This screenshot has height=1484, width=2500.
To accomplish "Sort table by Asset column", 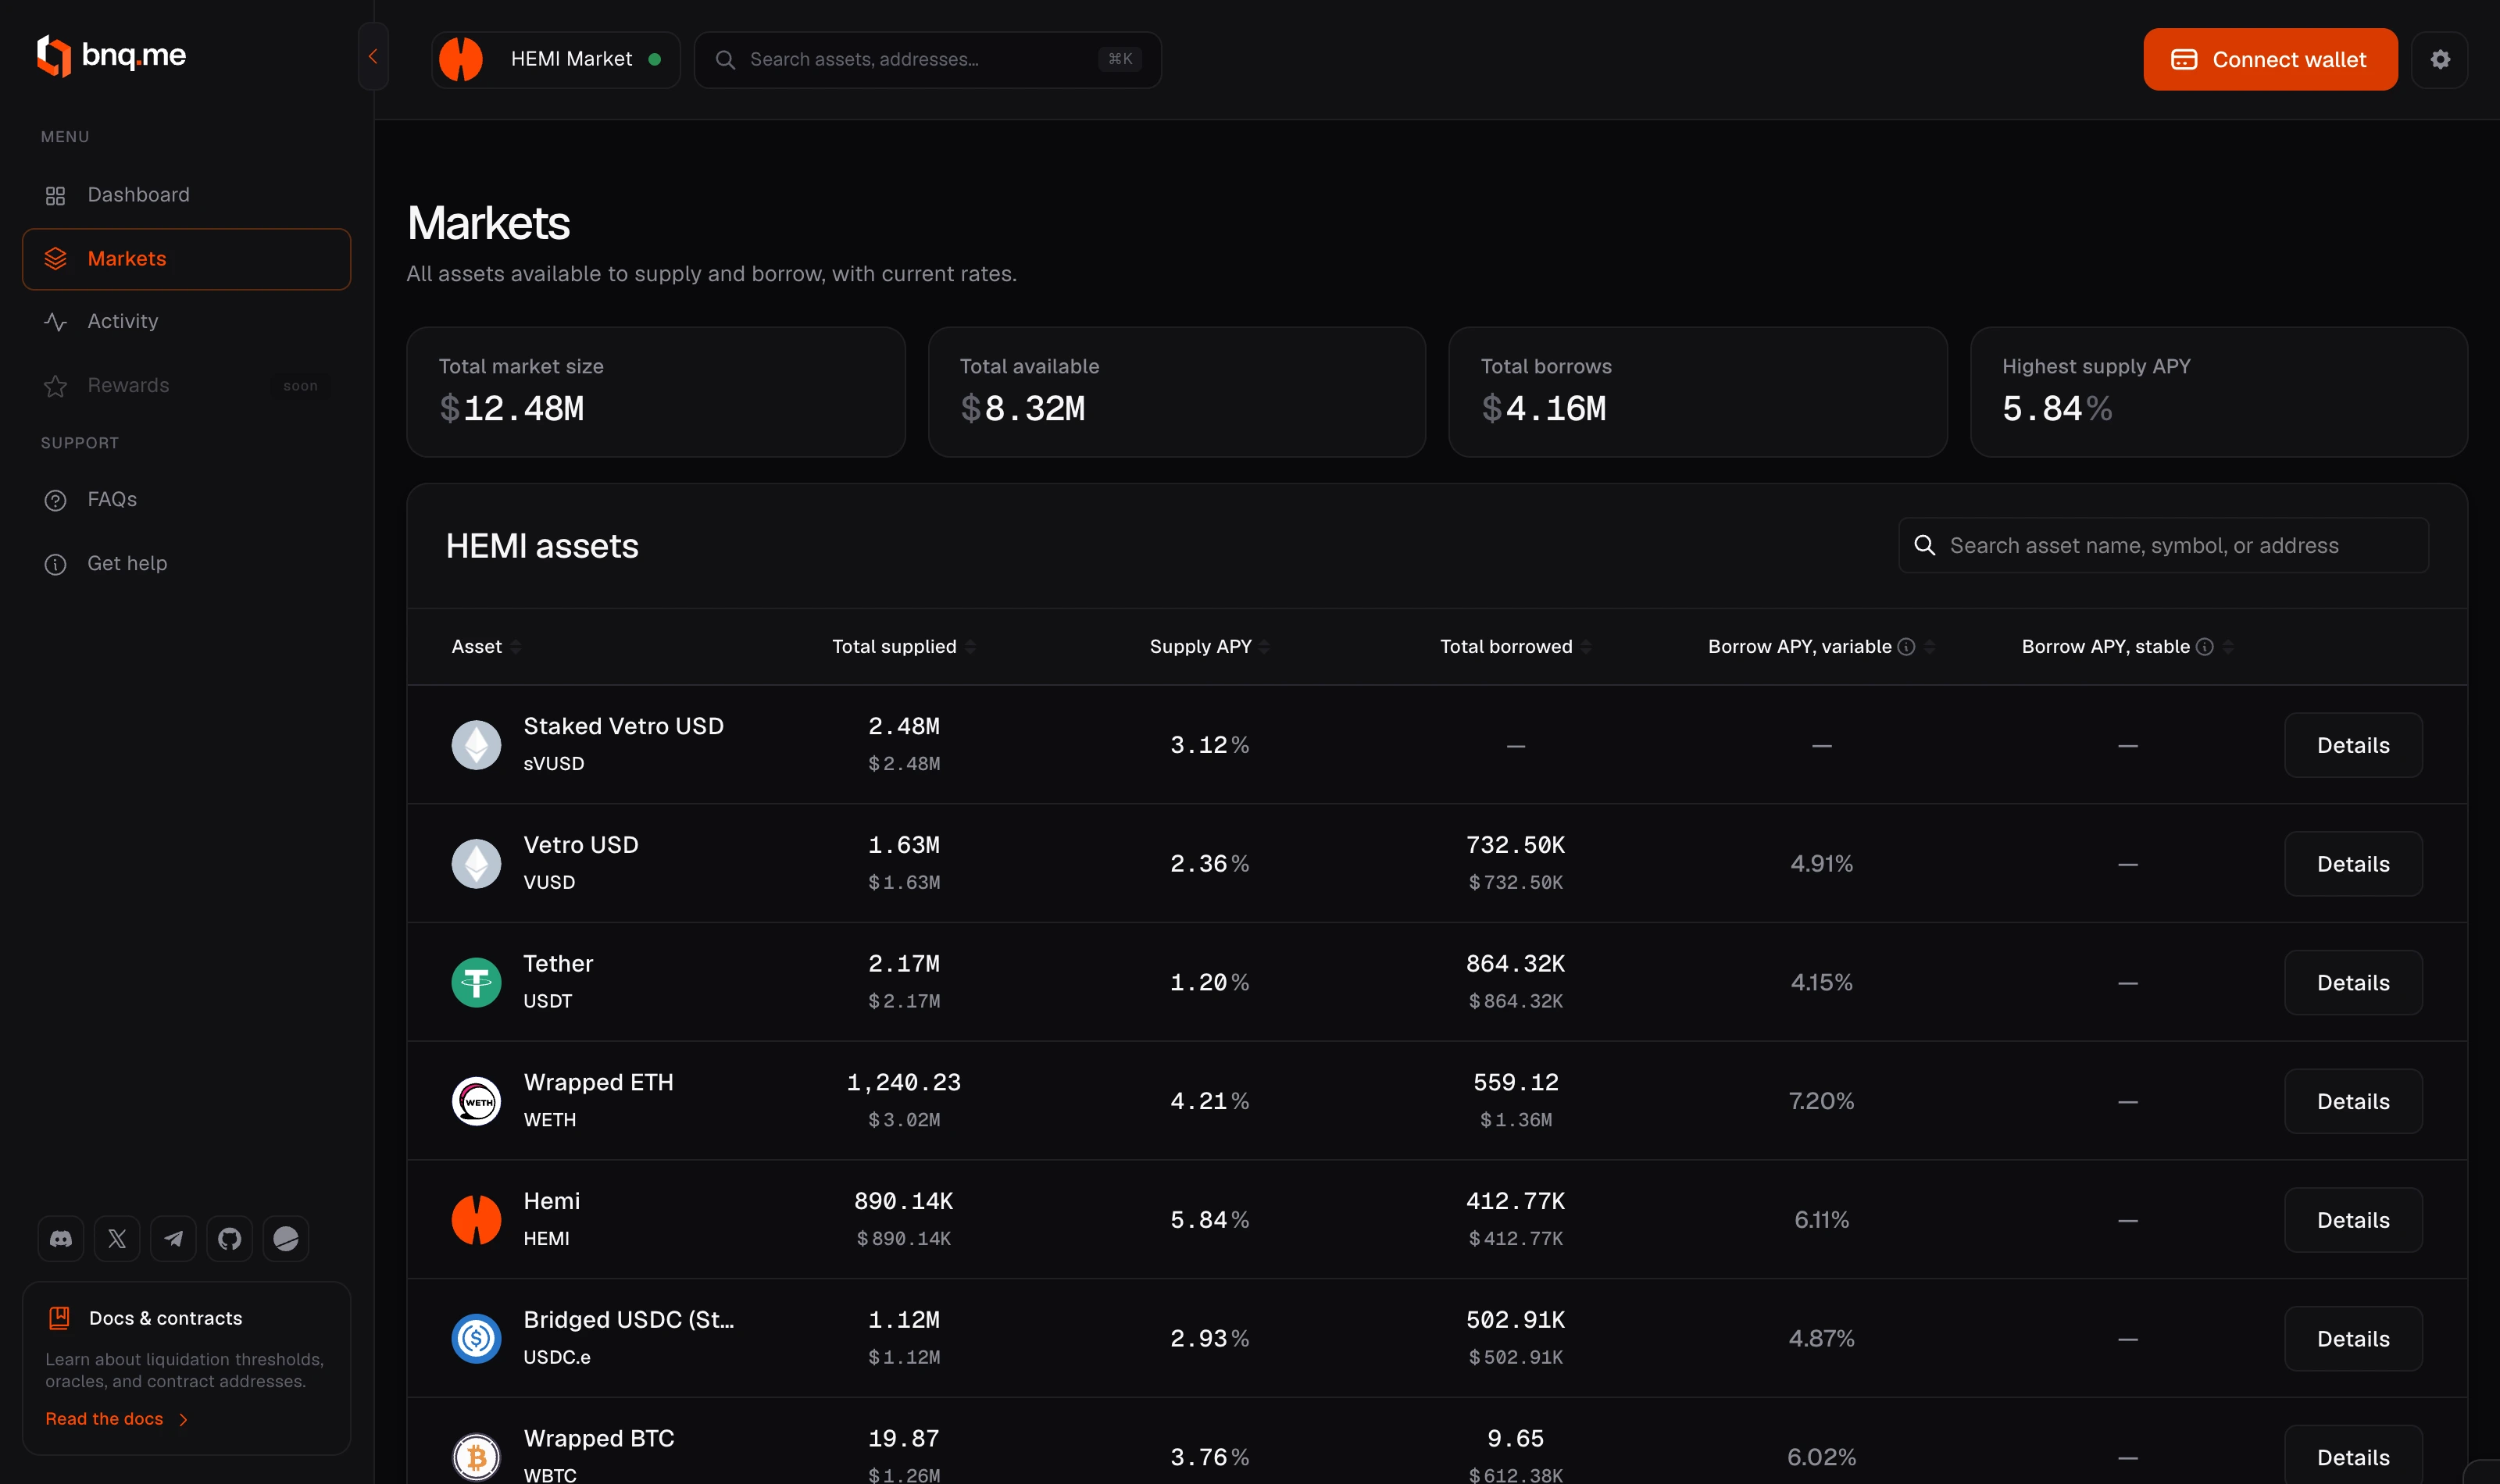I will point(486,647).
